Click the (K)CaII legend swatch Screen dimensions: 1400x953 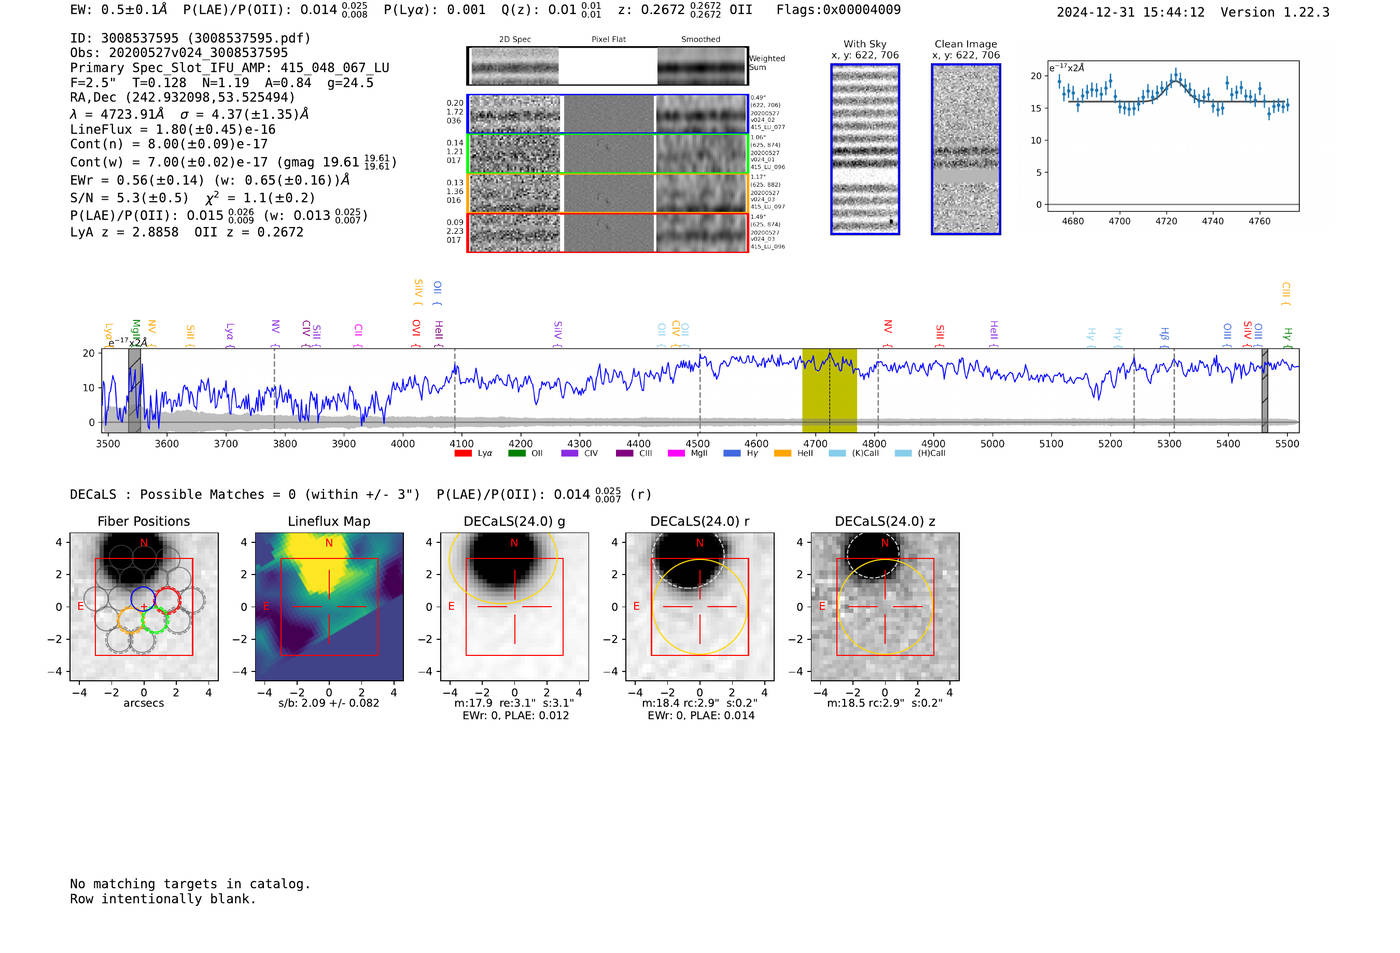[837, 453]
